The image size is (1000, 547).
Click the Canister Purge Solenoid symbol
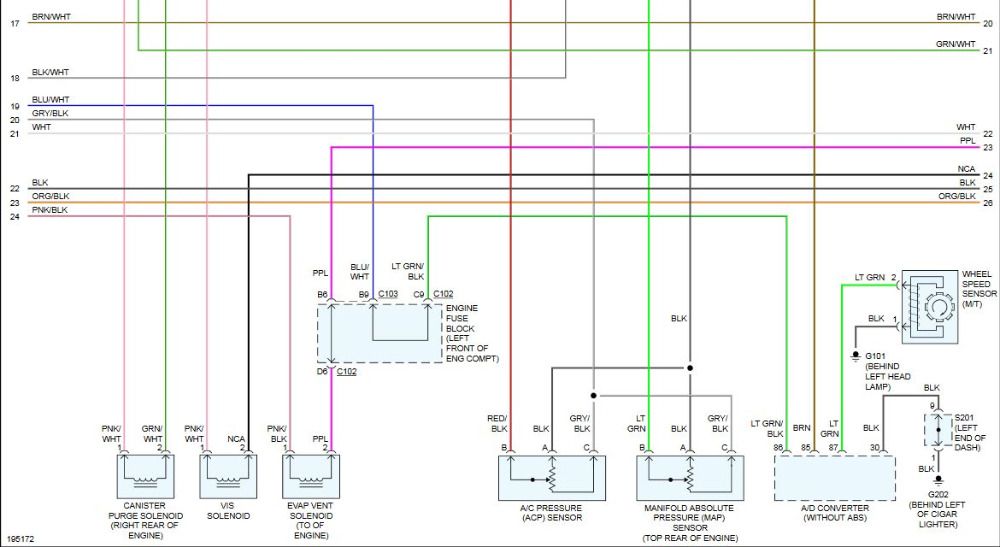145,476
